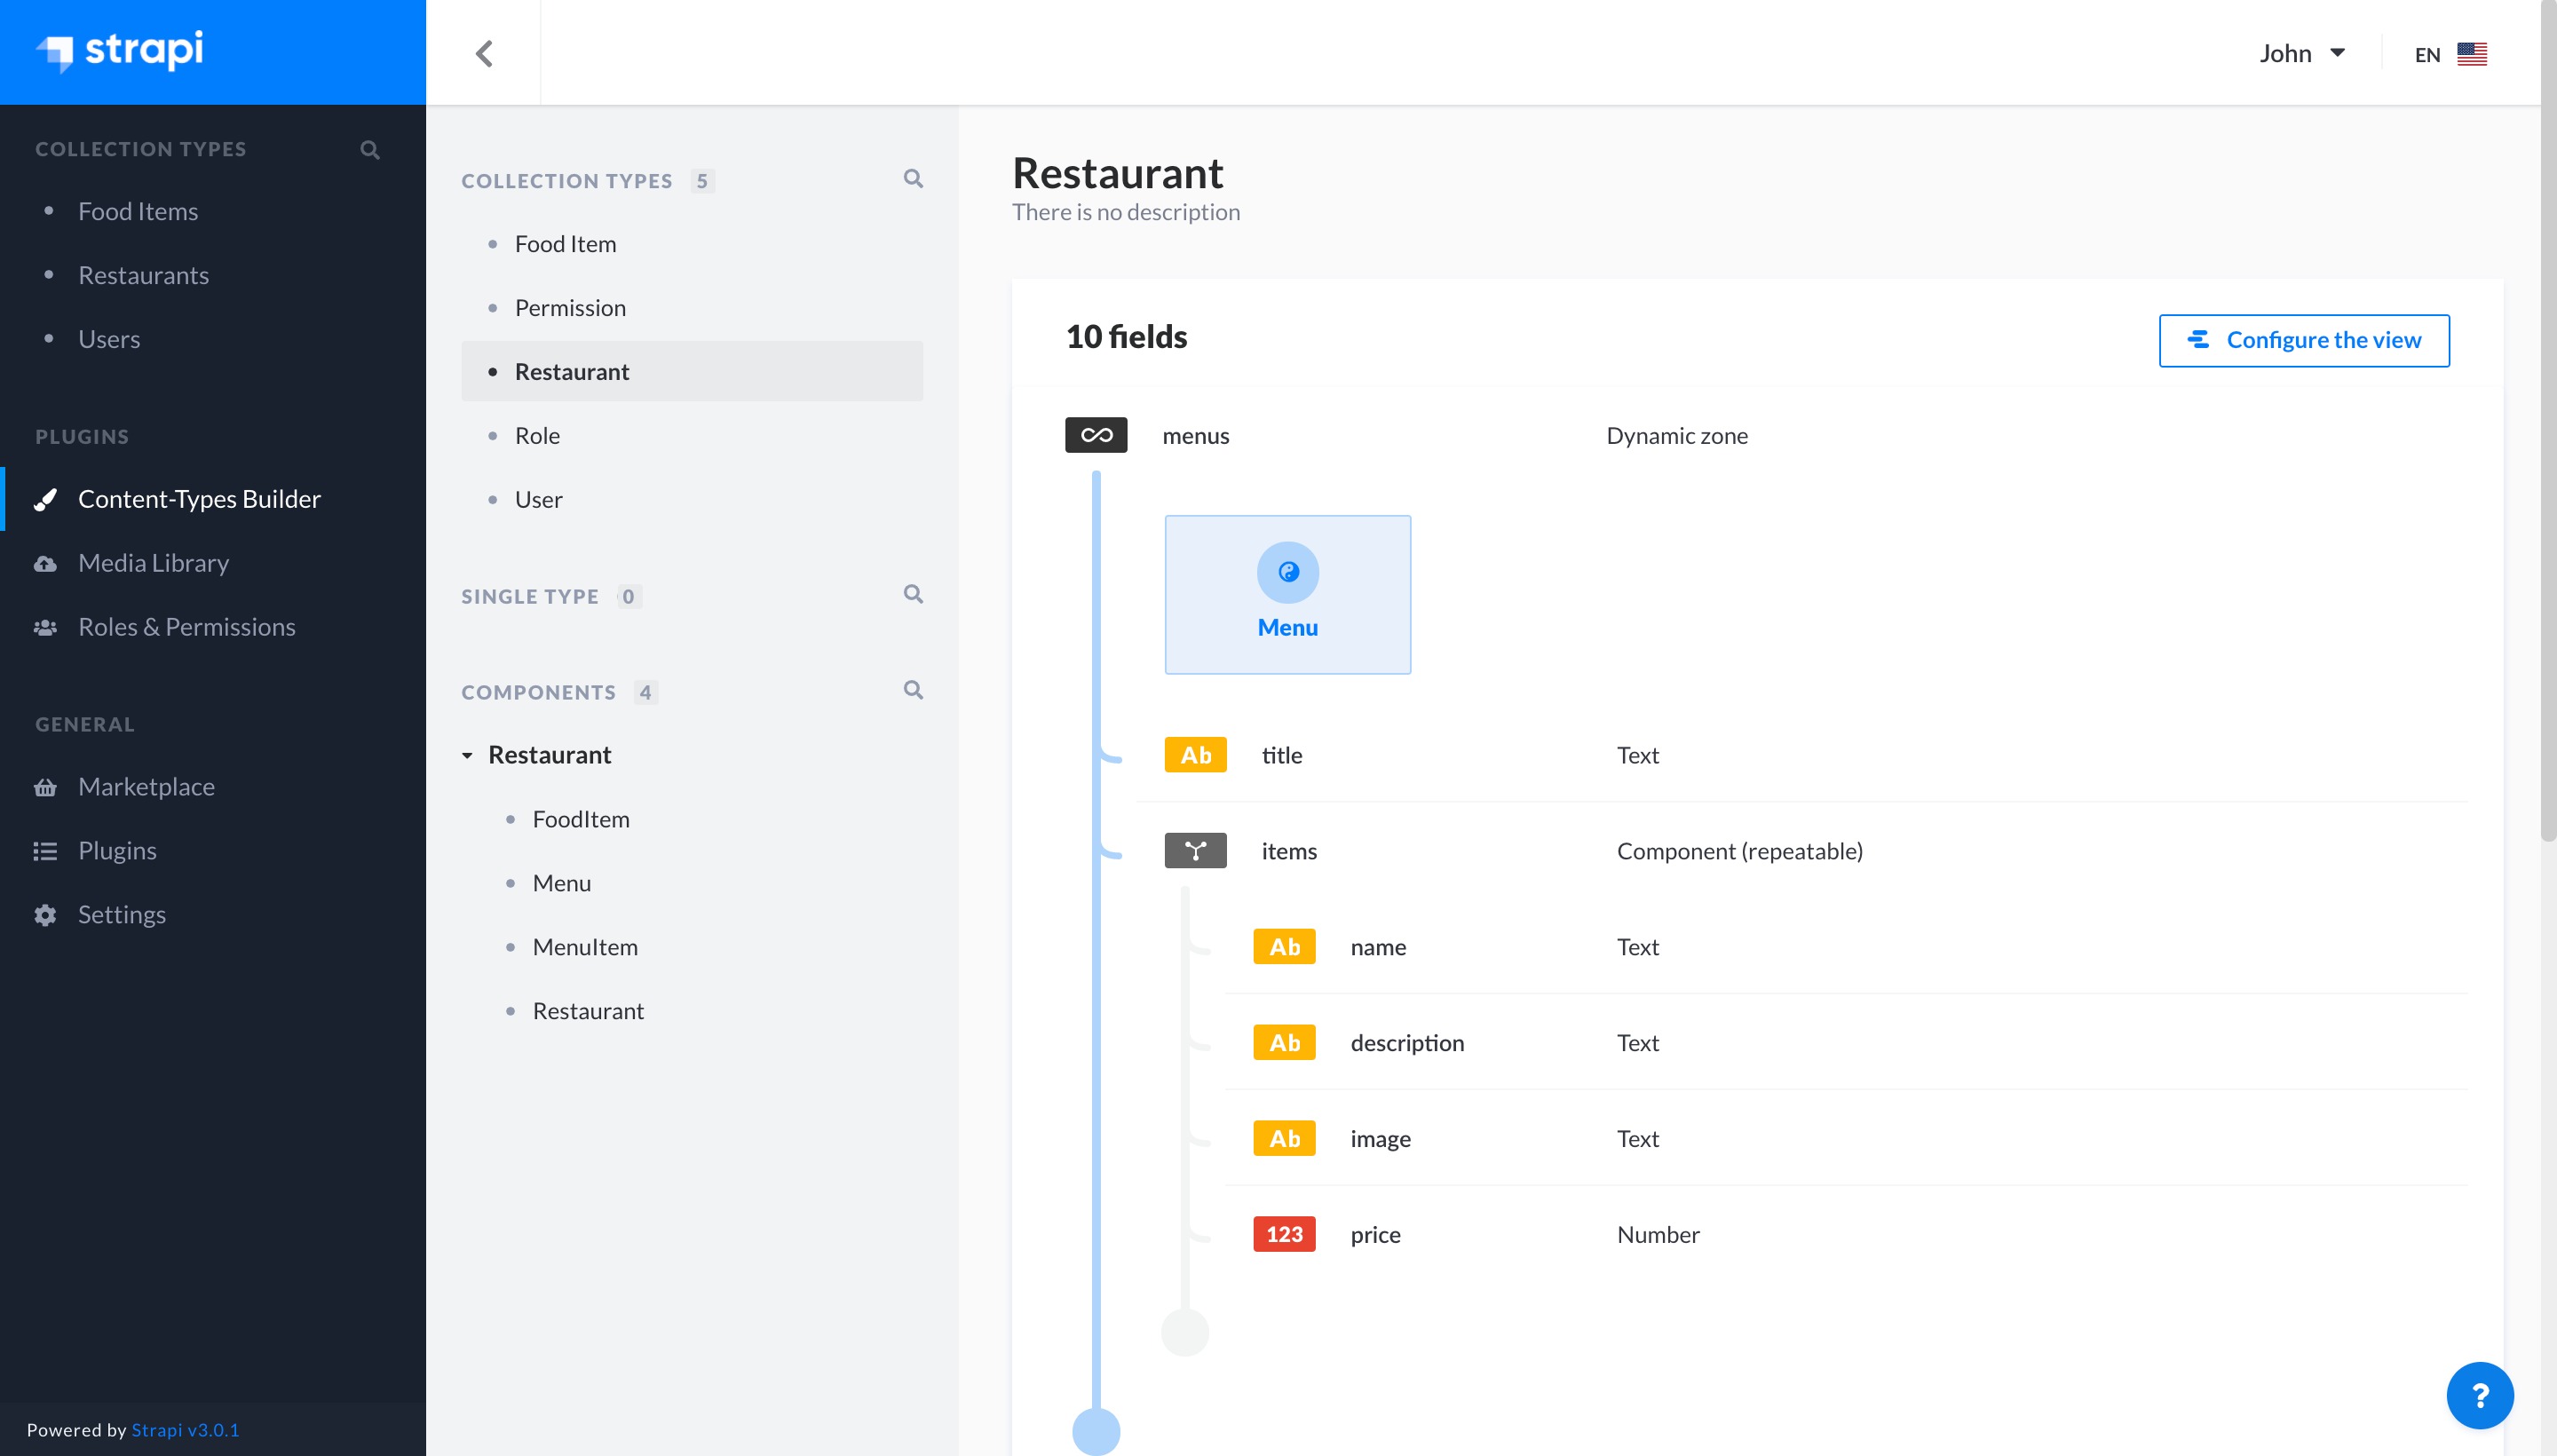The width and height of the screenshot is (2557, 1456).
Task: Select the MenuItem component
Action: [x=585, y=946]
